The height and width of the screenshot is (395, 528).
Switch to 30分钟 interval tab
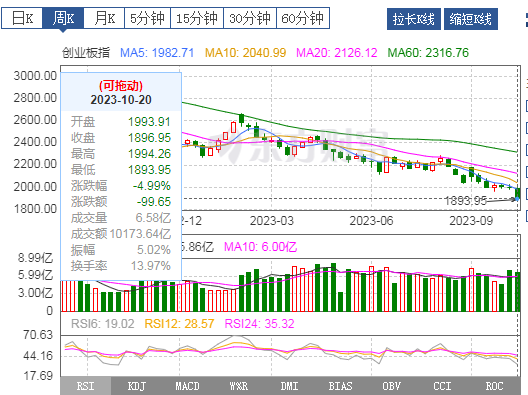click(250, 18)
